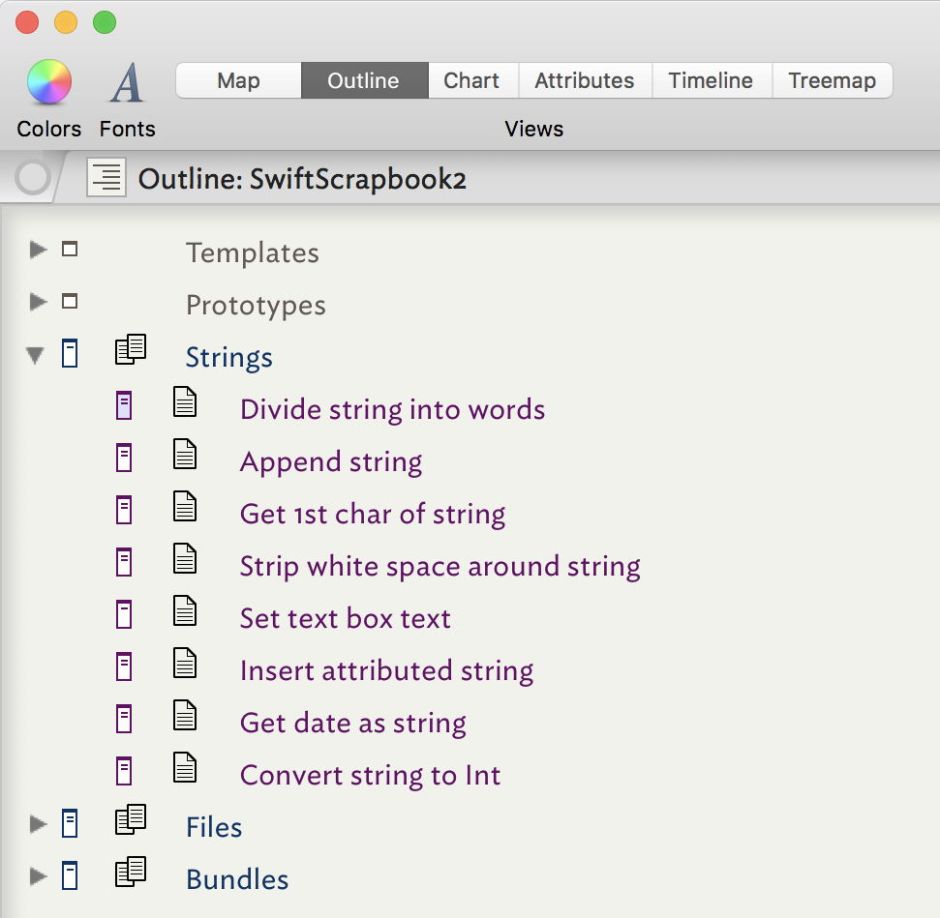Toggle the circular button left of the outline title

click(33, 179)
